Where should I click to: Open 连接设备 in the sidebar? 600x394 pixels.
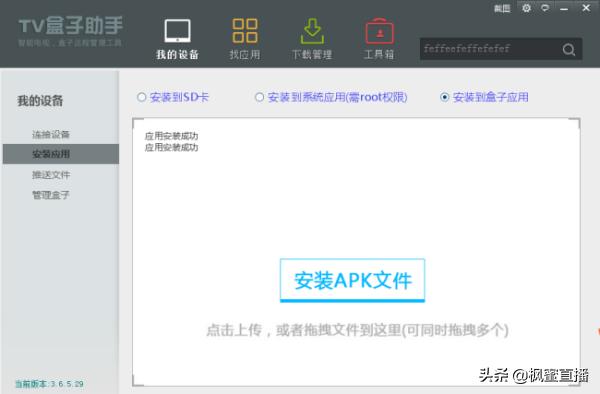pyautogui.click(x=51, y=134)
